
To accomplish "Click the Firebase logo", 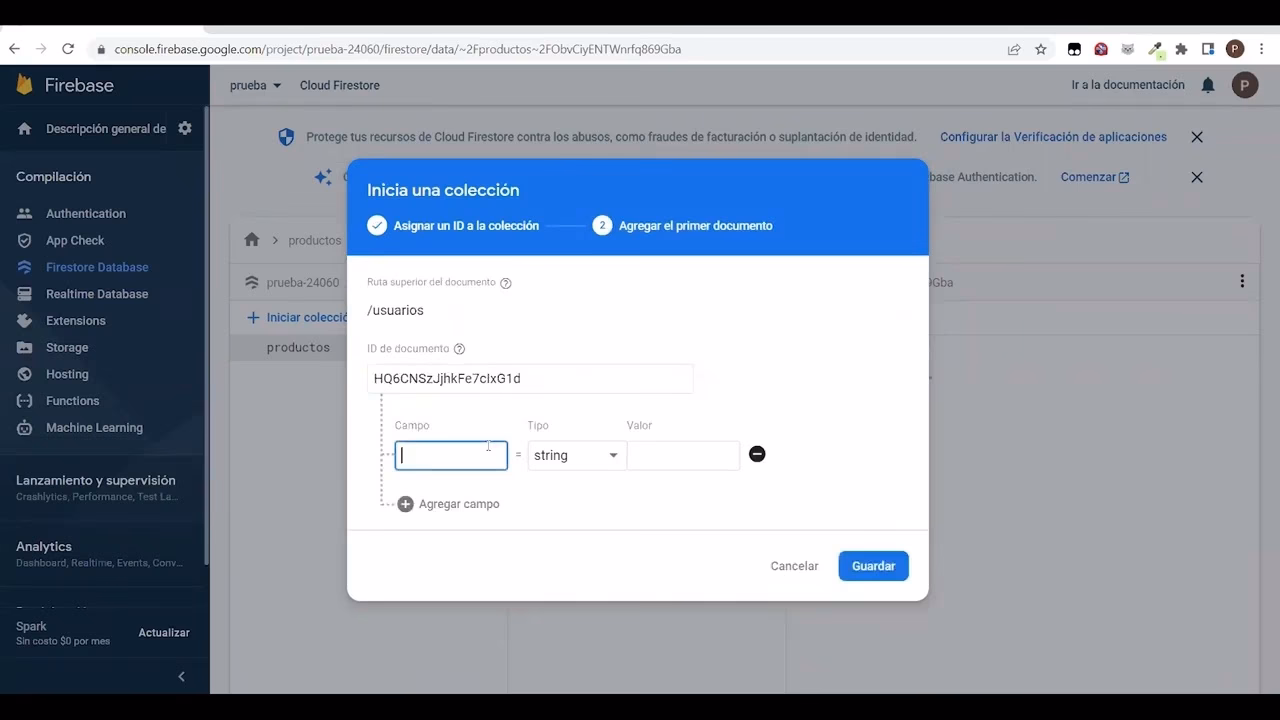I will [x=65, y=85].
